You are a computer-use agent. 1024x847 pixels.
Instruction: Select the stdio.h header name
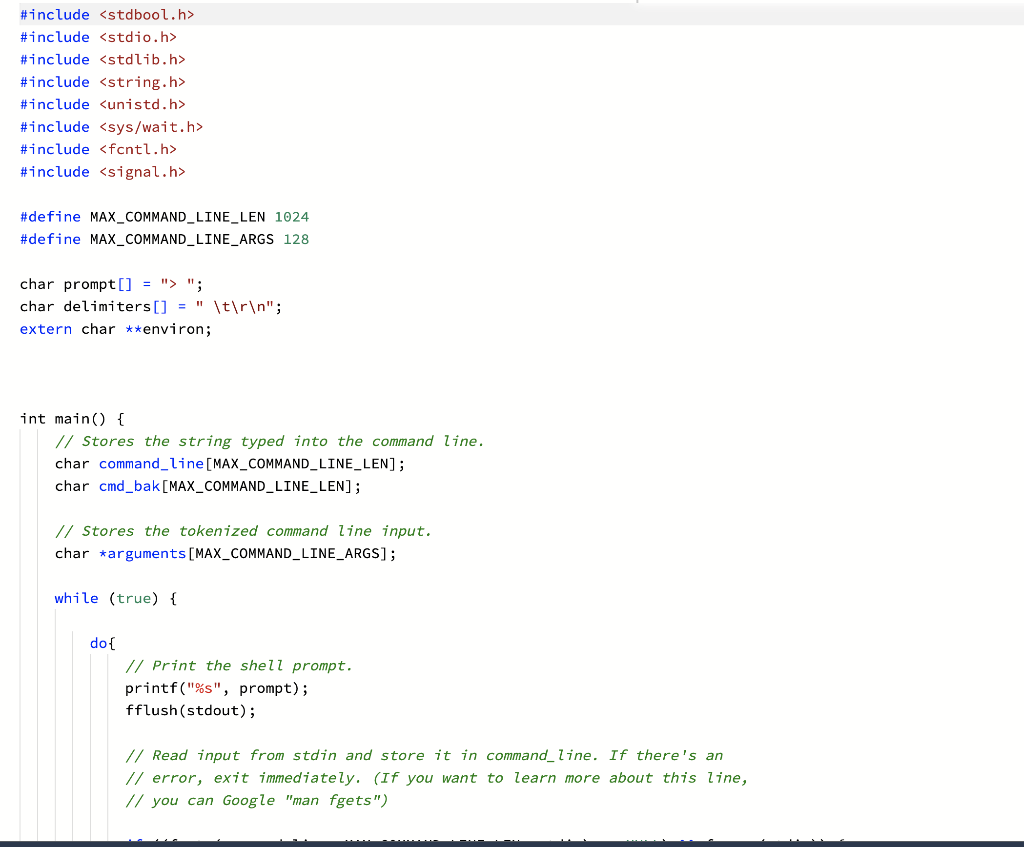point(137,37)
